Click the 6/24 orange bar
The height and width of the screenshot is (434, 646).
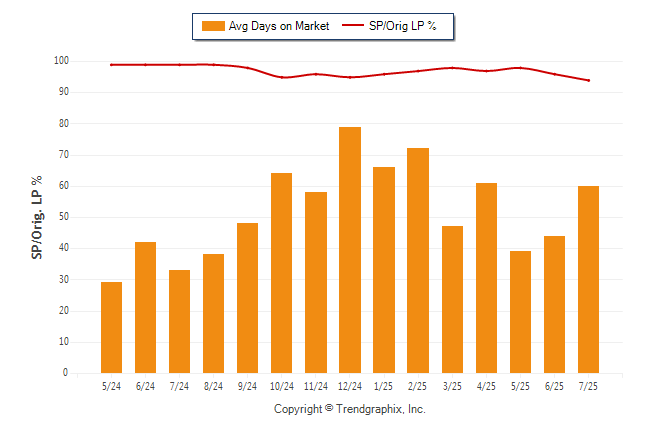click(145, 307)
